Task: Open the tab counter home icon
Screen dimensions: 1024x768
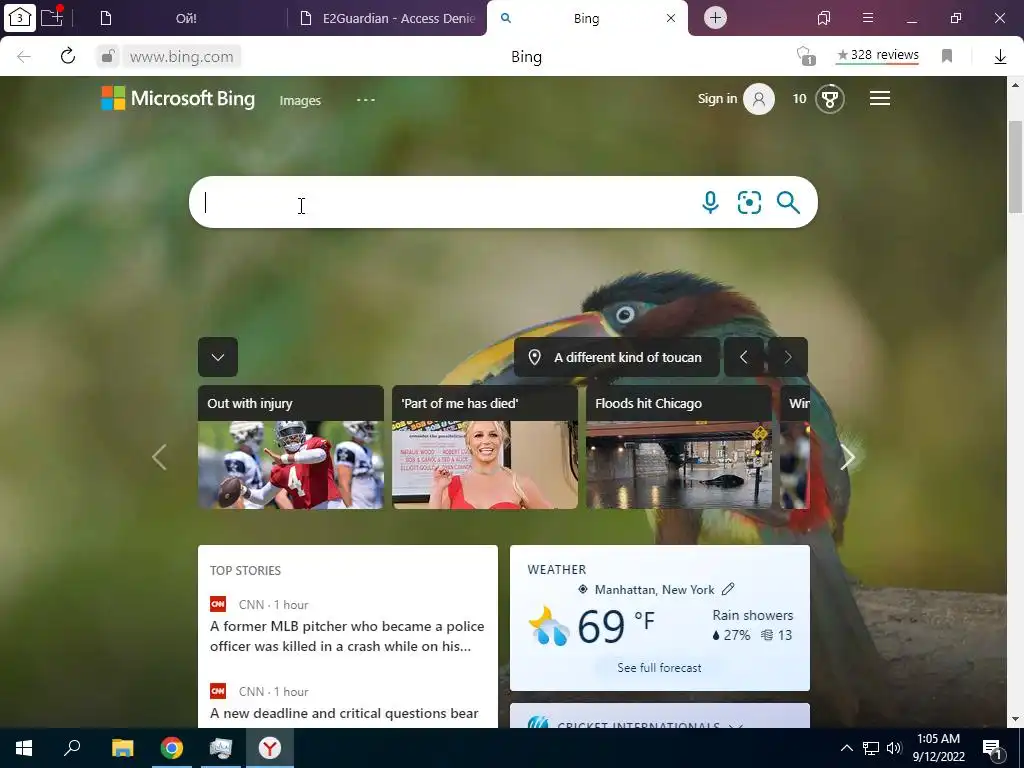Action: 20,18
